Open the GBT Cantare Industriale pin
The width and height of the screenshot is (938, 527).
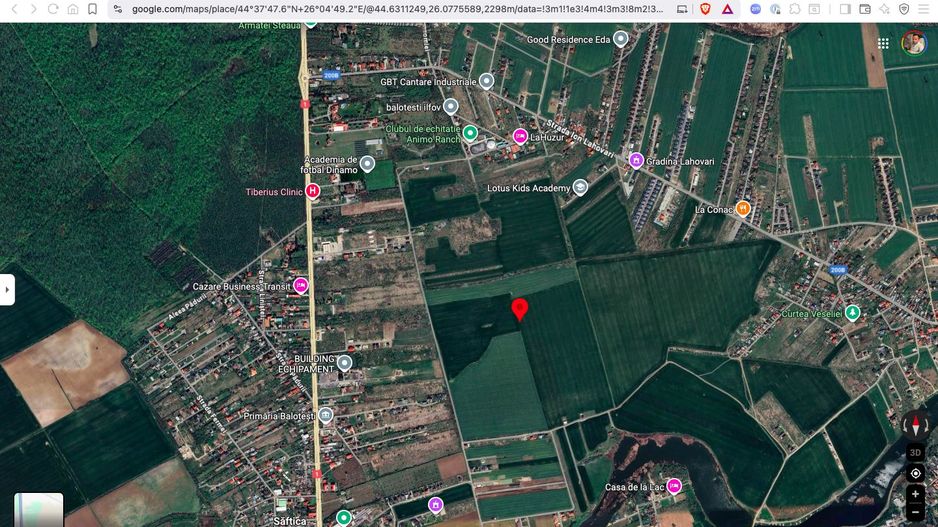coord(486,81)
